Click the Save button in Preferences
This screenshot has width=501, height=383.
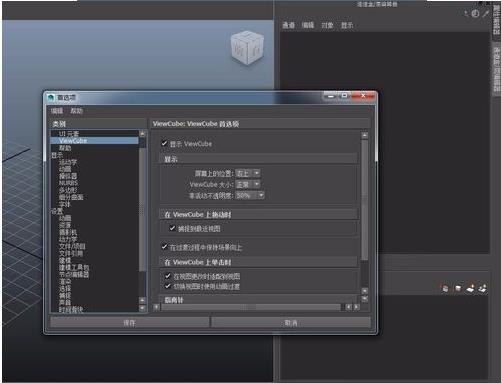coord(129,323)
